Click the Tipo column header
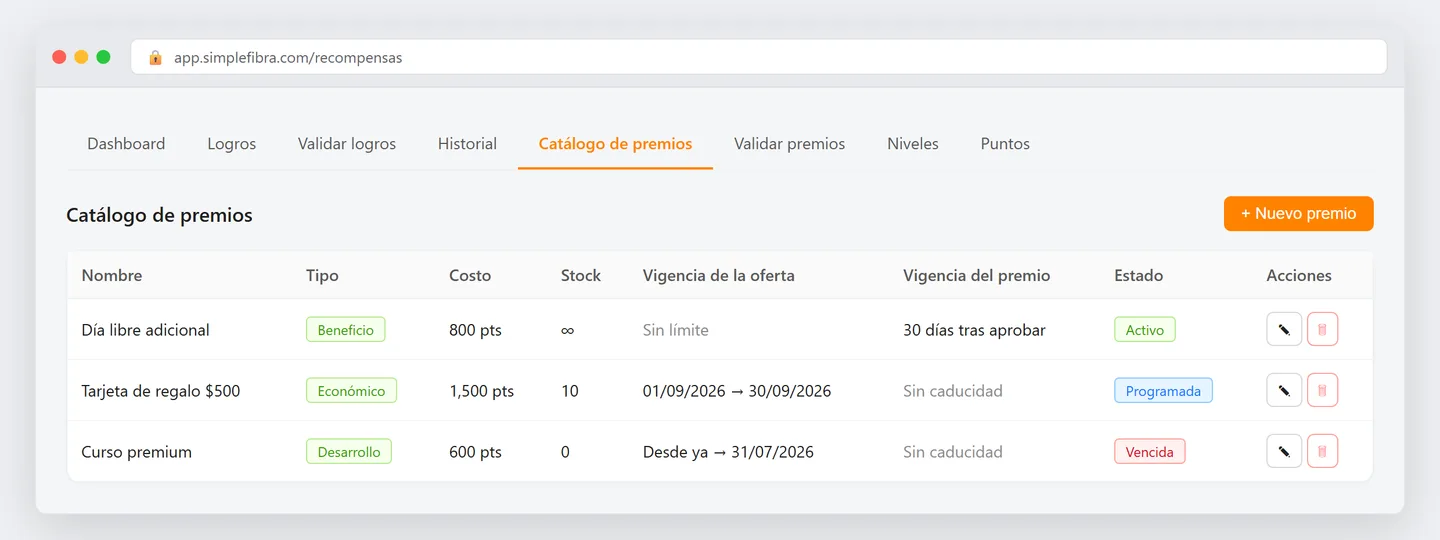 click(322, 275)
